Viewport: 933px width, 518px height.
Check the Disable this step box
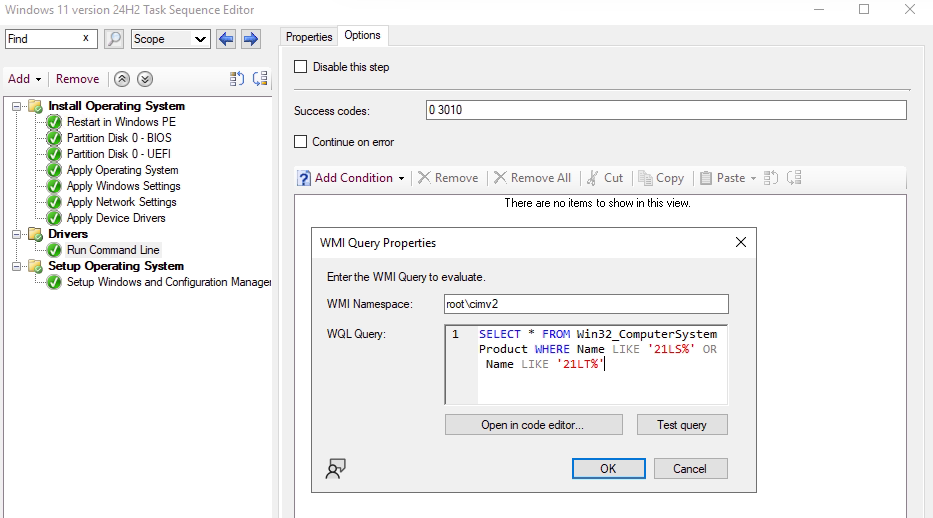(x=301, y=67)
